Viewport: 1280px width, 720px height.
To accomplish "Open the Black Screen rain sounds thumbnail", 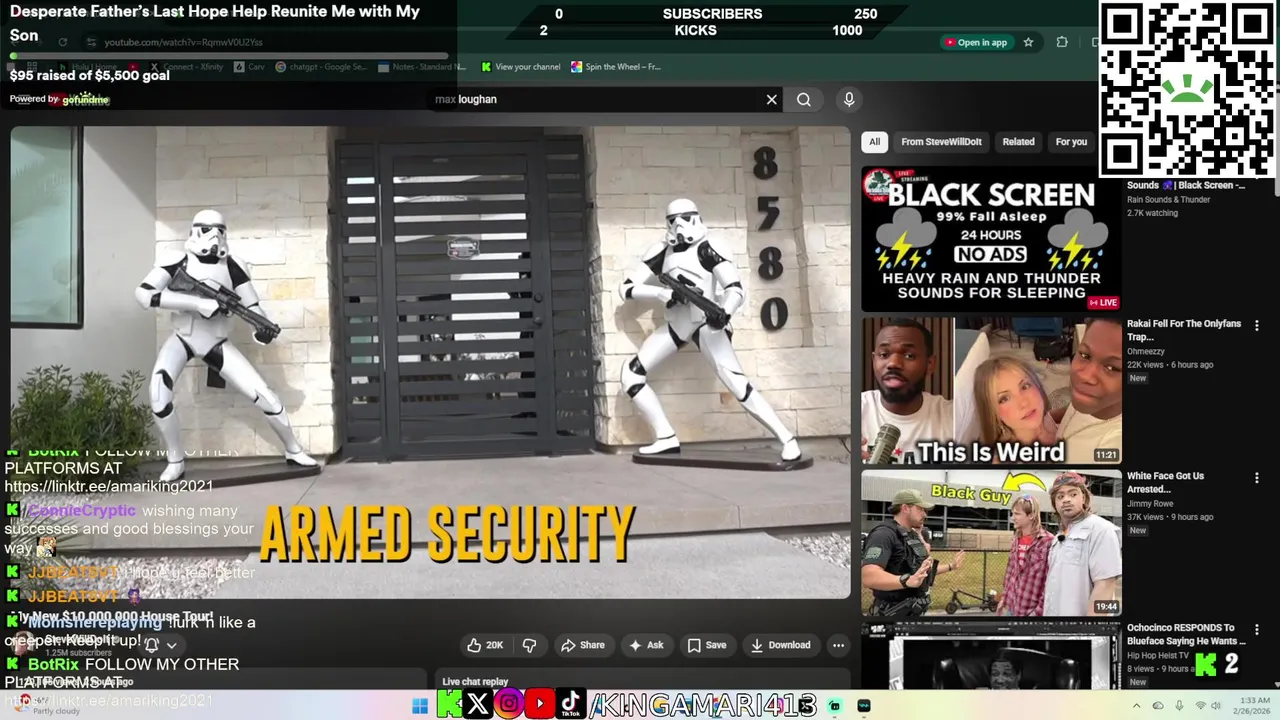I will [x=991, y=239].
